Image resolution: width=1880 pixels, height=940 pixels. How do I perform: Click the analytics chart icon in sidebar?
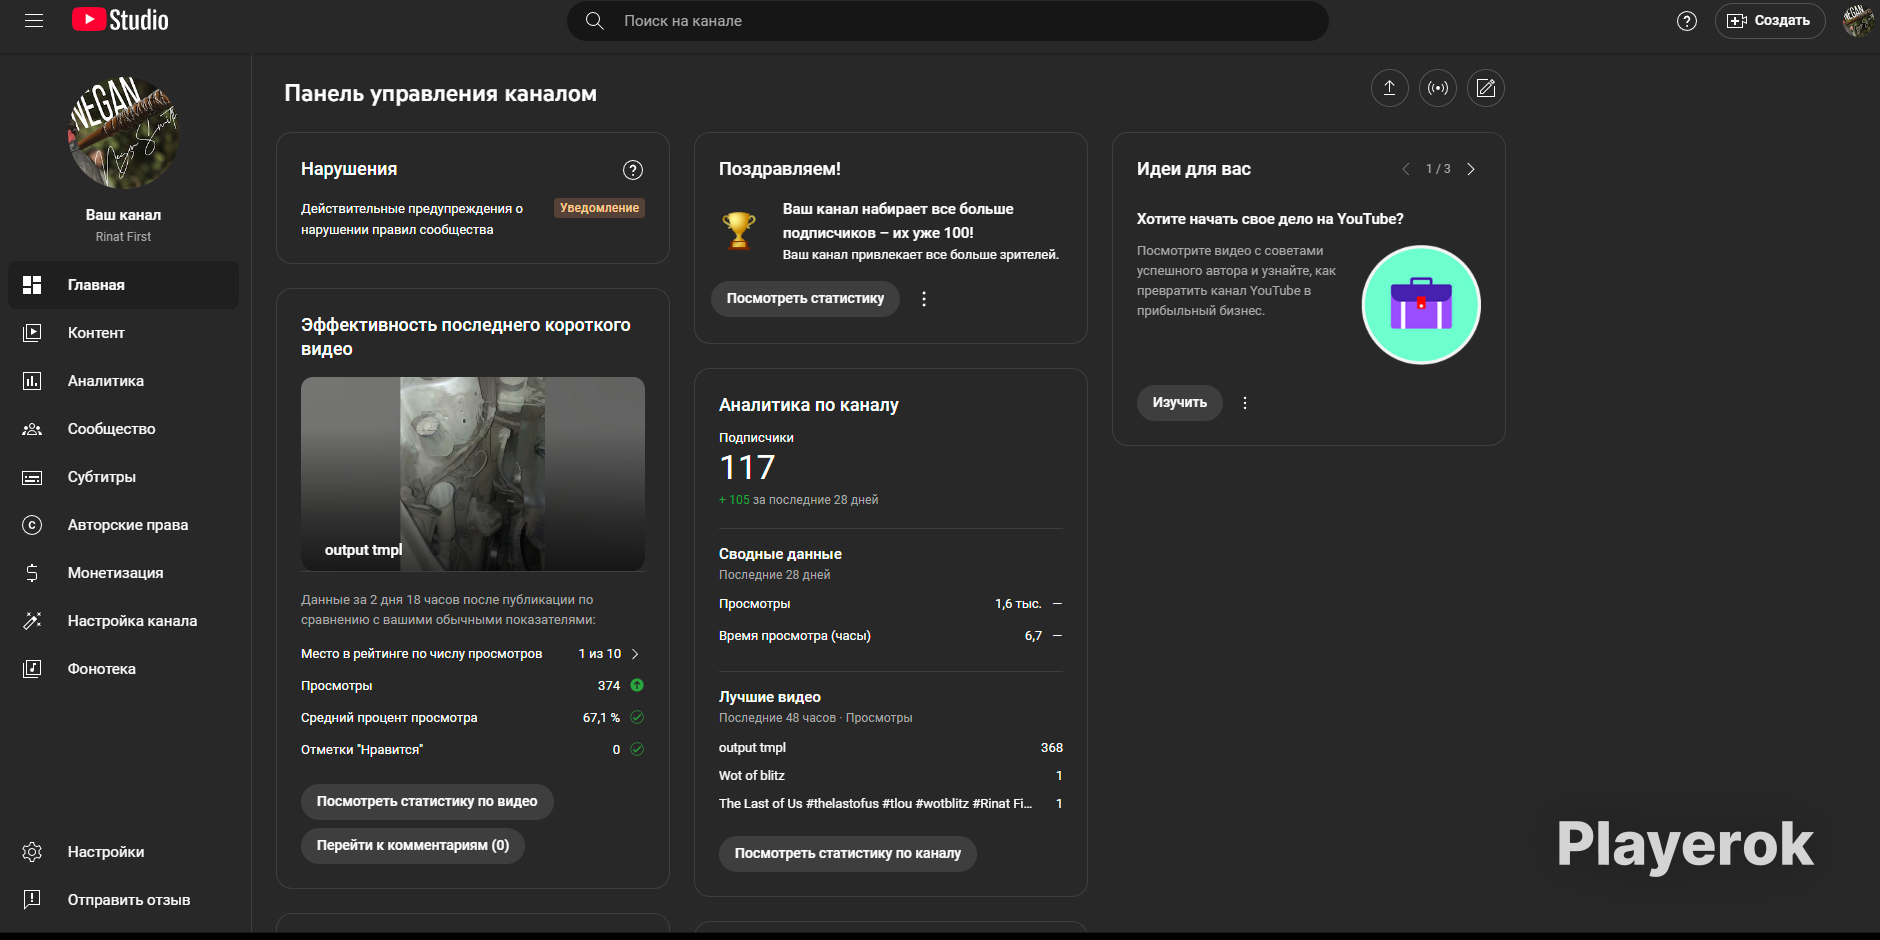click(x=32, y=381)
